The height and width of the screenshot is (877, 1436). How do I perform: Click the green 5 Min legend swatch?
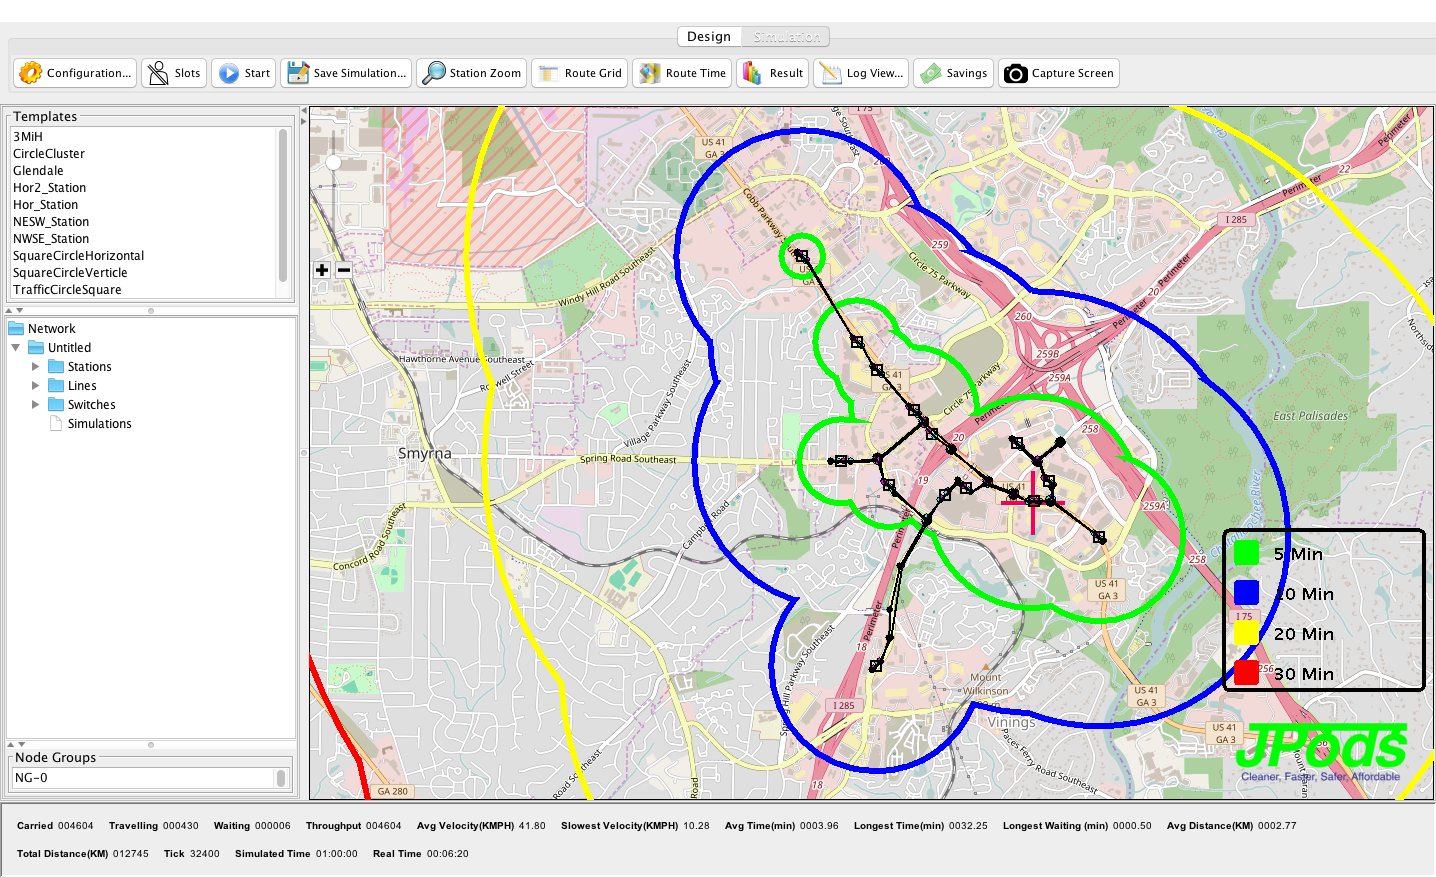[x=1246, y=553]
